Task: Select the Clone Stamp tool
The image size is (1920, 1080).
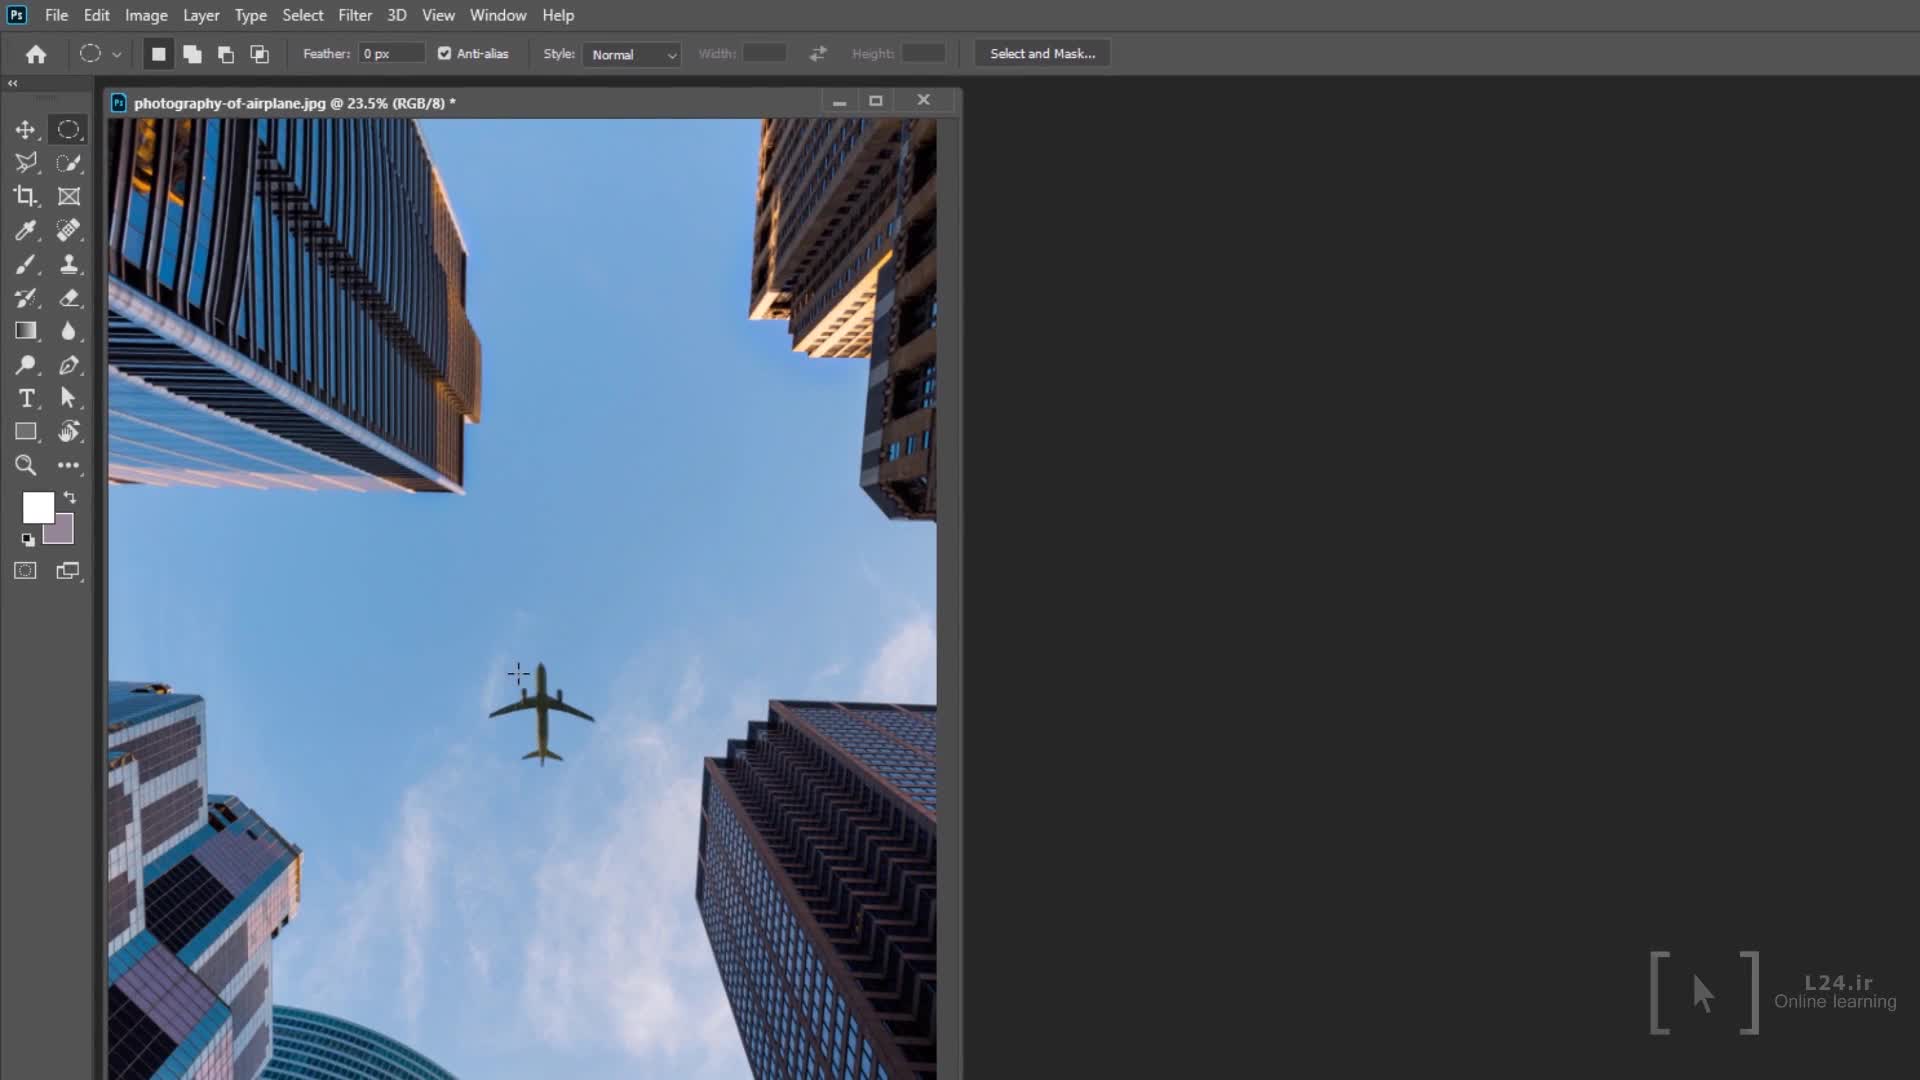Action: point(69,265)
